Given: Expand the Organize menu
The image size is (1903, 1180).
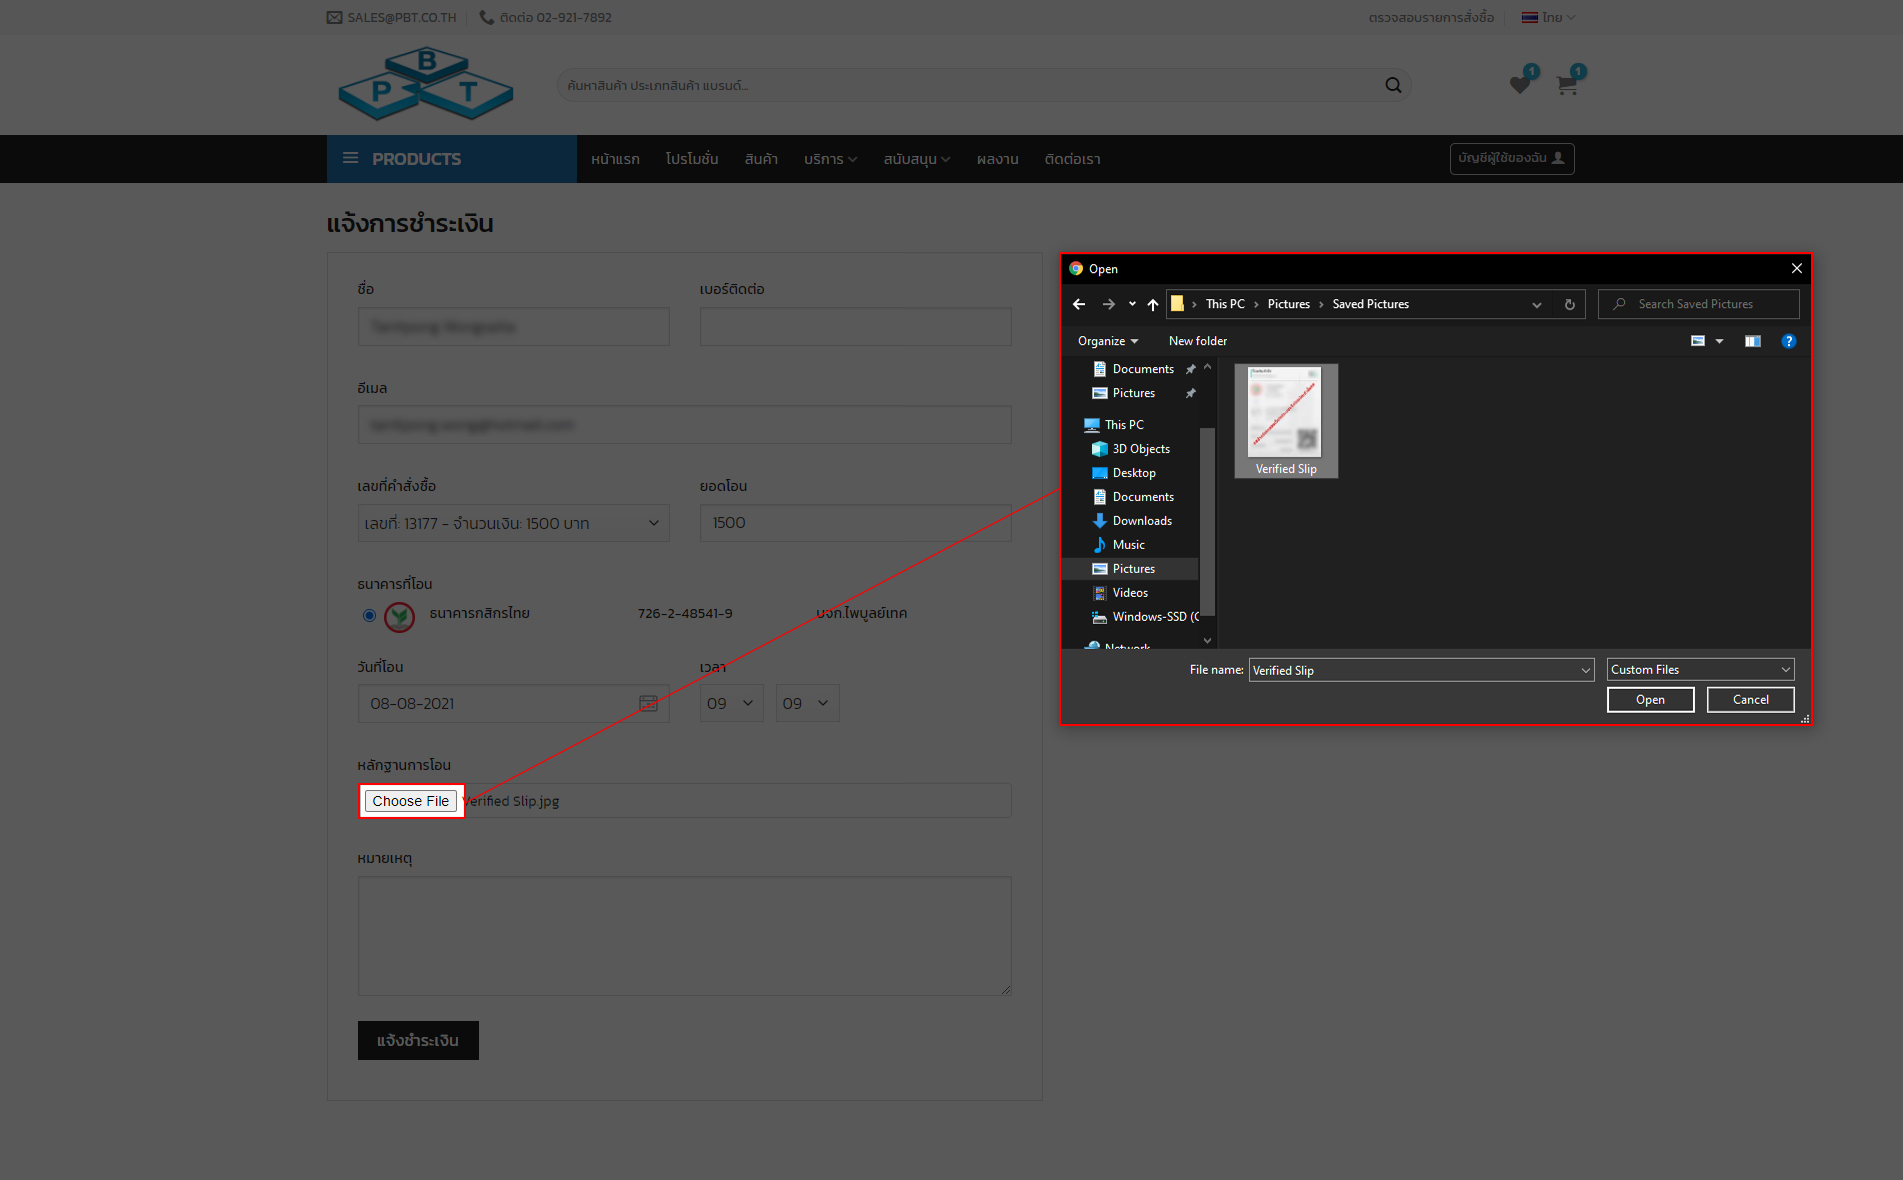Looking at the screenshot, I should pos(1107,341).
